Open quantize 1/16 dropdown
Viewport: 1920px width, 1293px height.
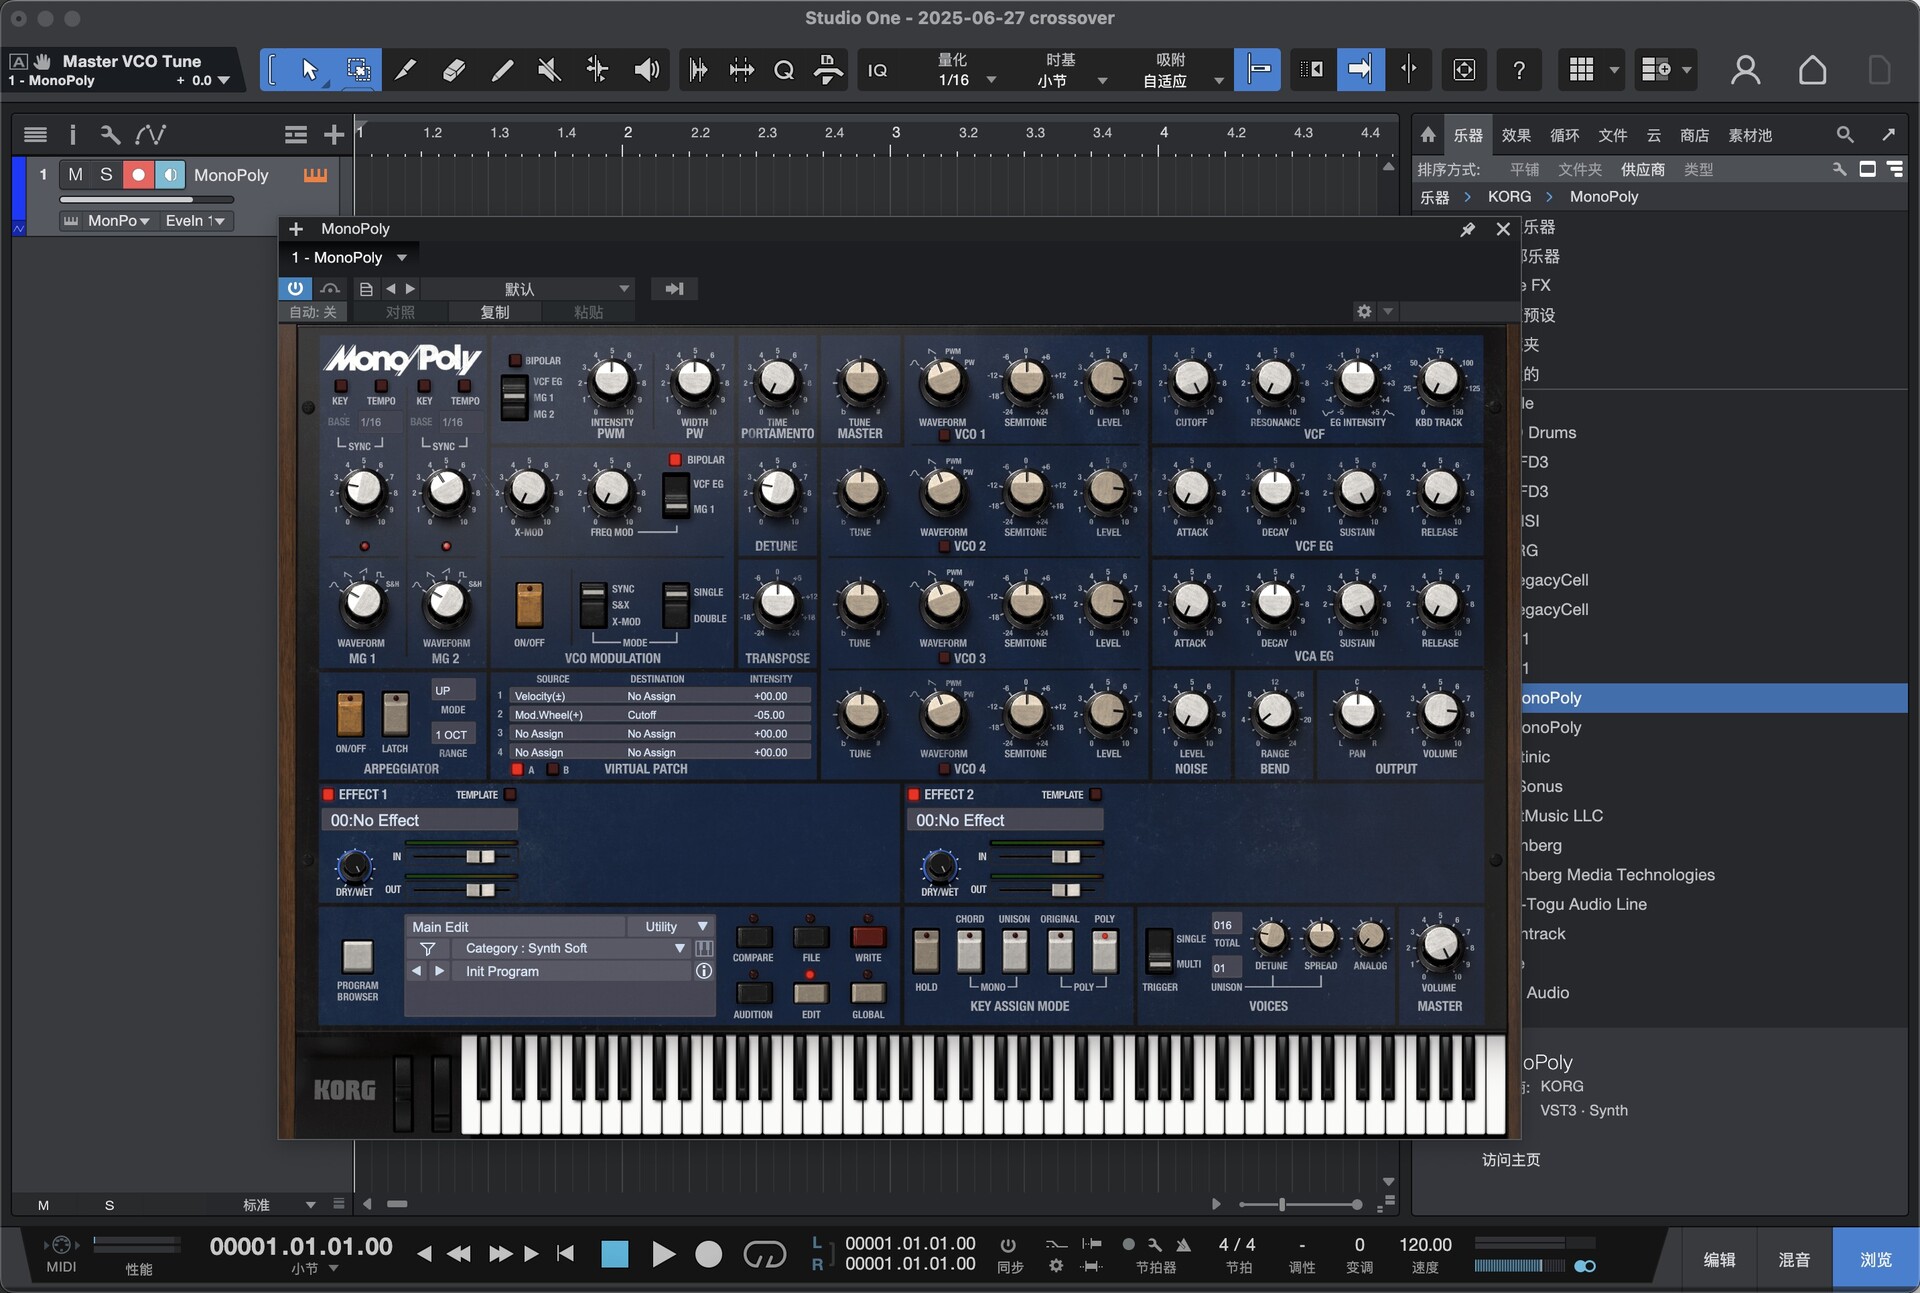point(966,80)
